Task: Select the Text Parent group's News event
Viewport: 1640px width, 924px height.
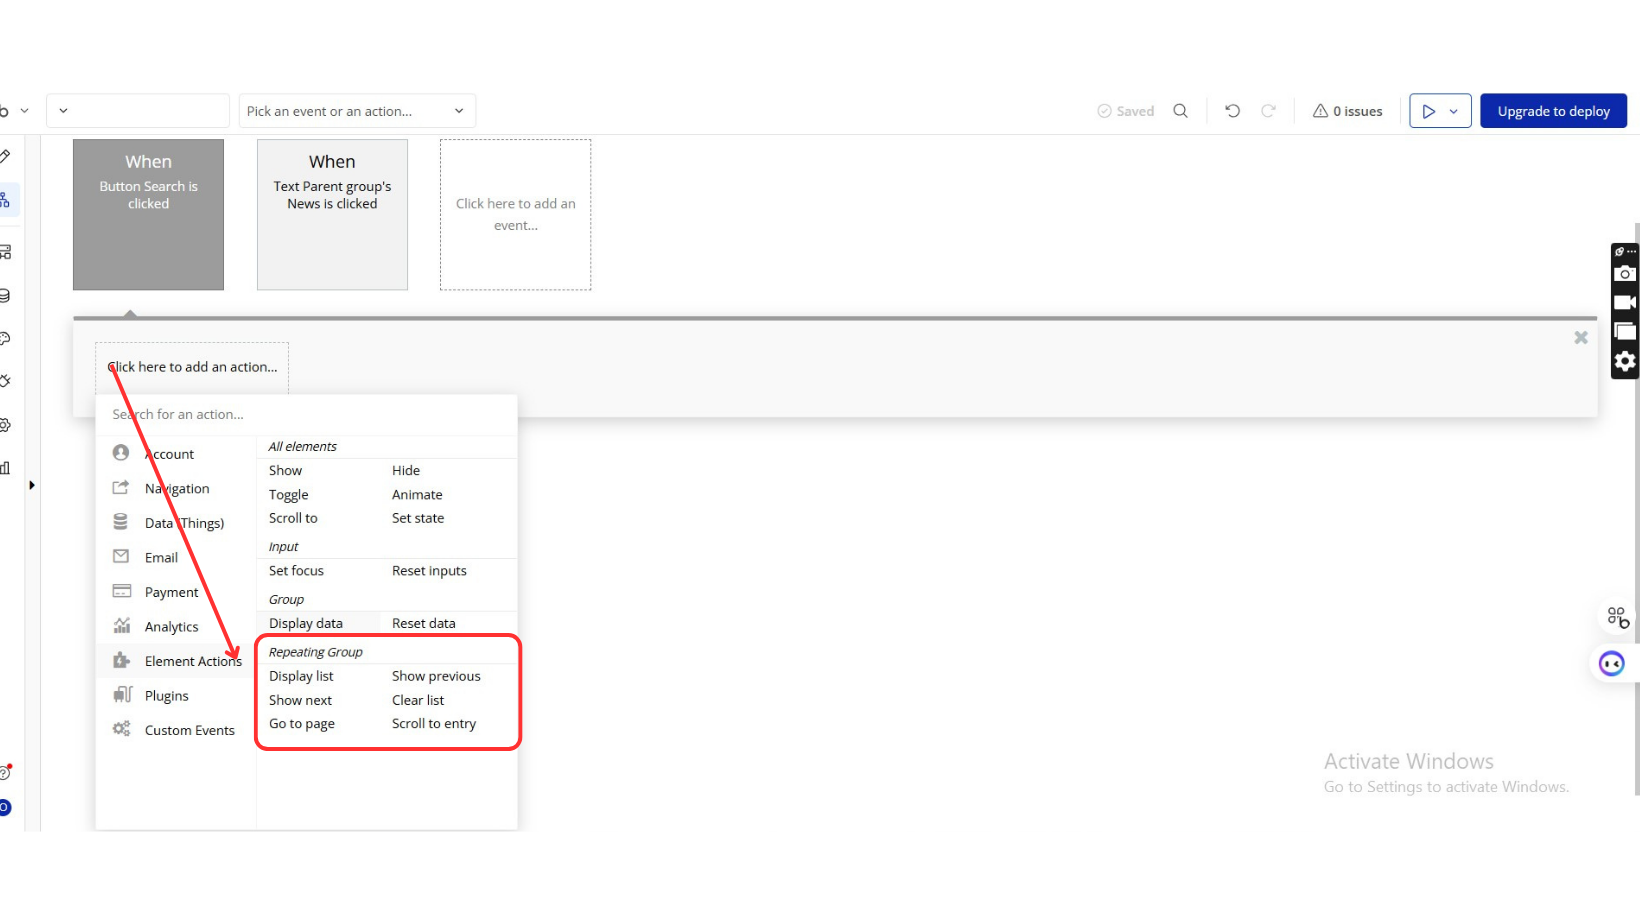Action: tap(332, 214)
